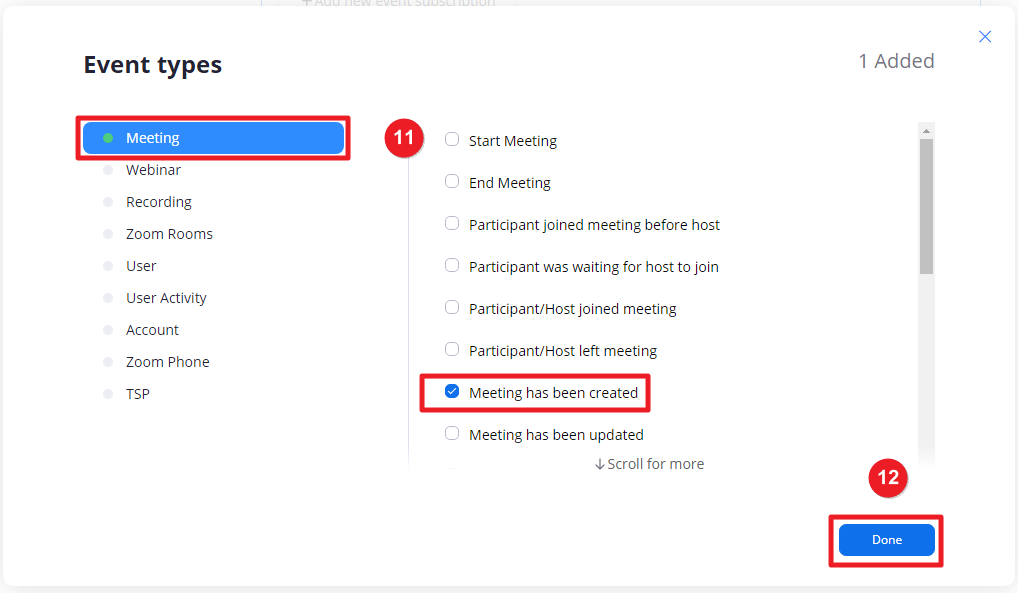This screenshot has width=1018, height=593.
Task: Check Participant/Host joined meeting
Action: tap(452, 308)
